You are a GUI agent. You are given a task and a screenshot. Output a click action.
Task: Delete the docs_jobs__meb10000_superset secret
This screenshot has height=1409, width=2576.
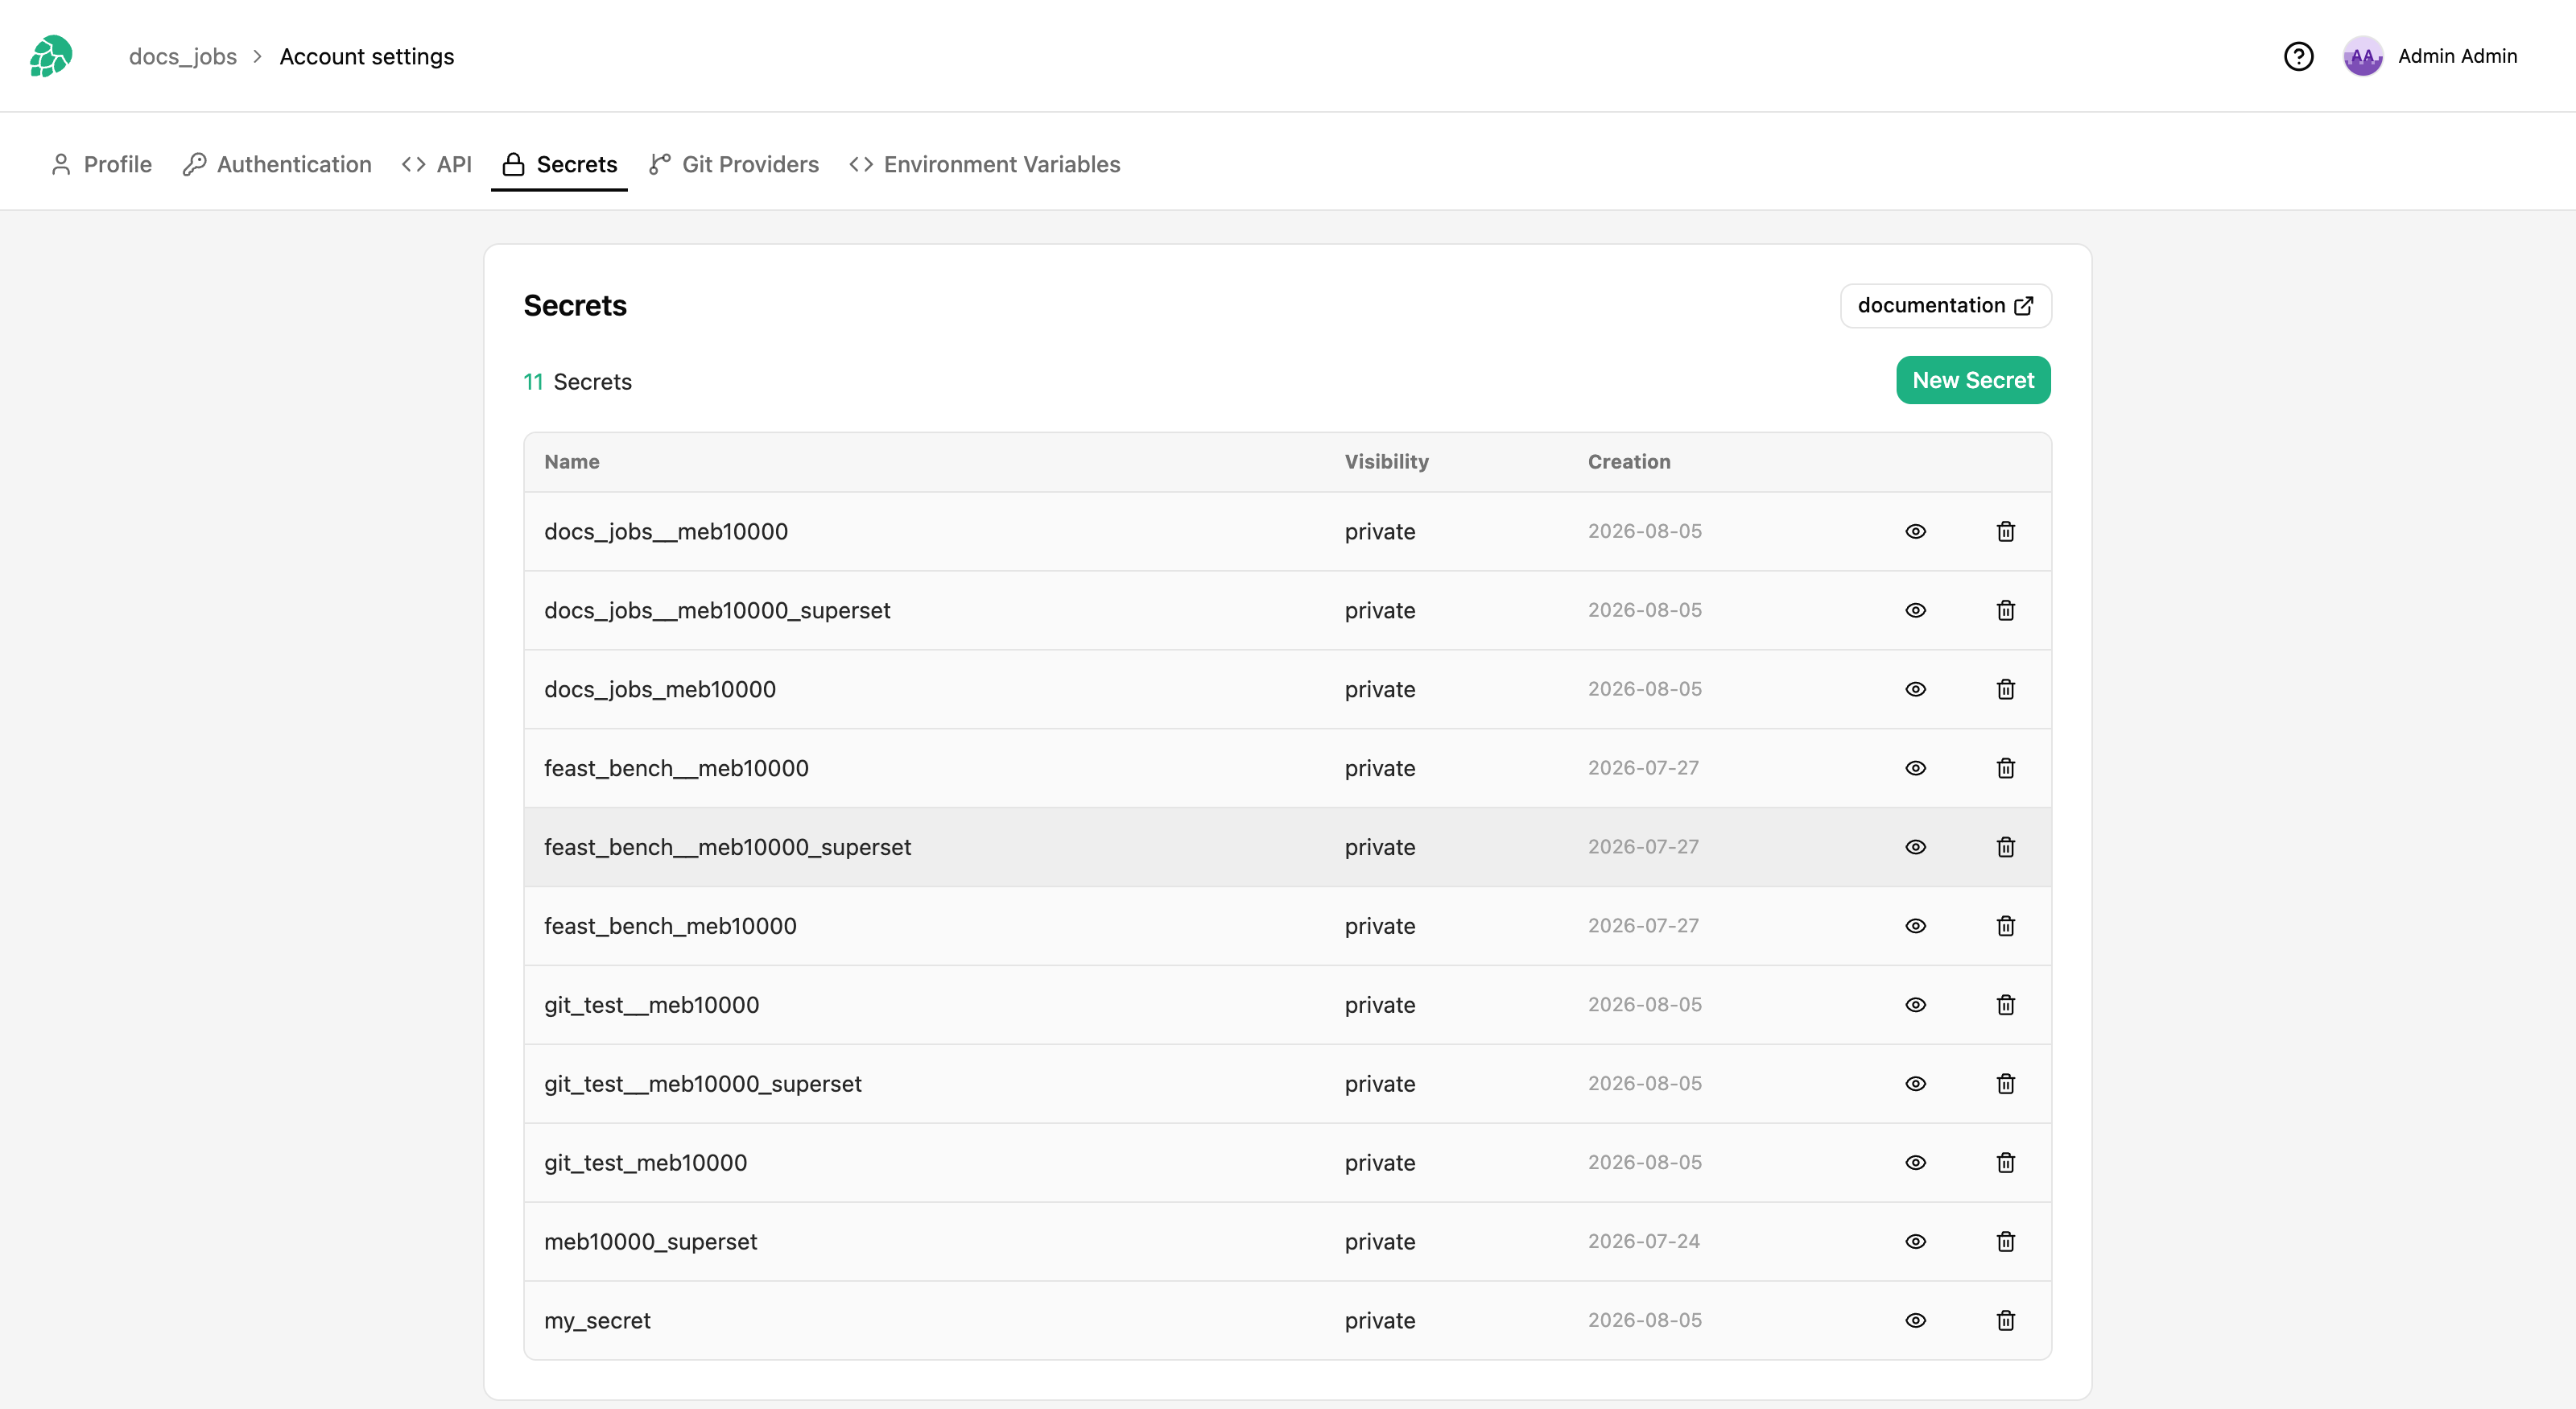point(2006,610)
